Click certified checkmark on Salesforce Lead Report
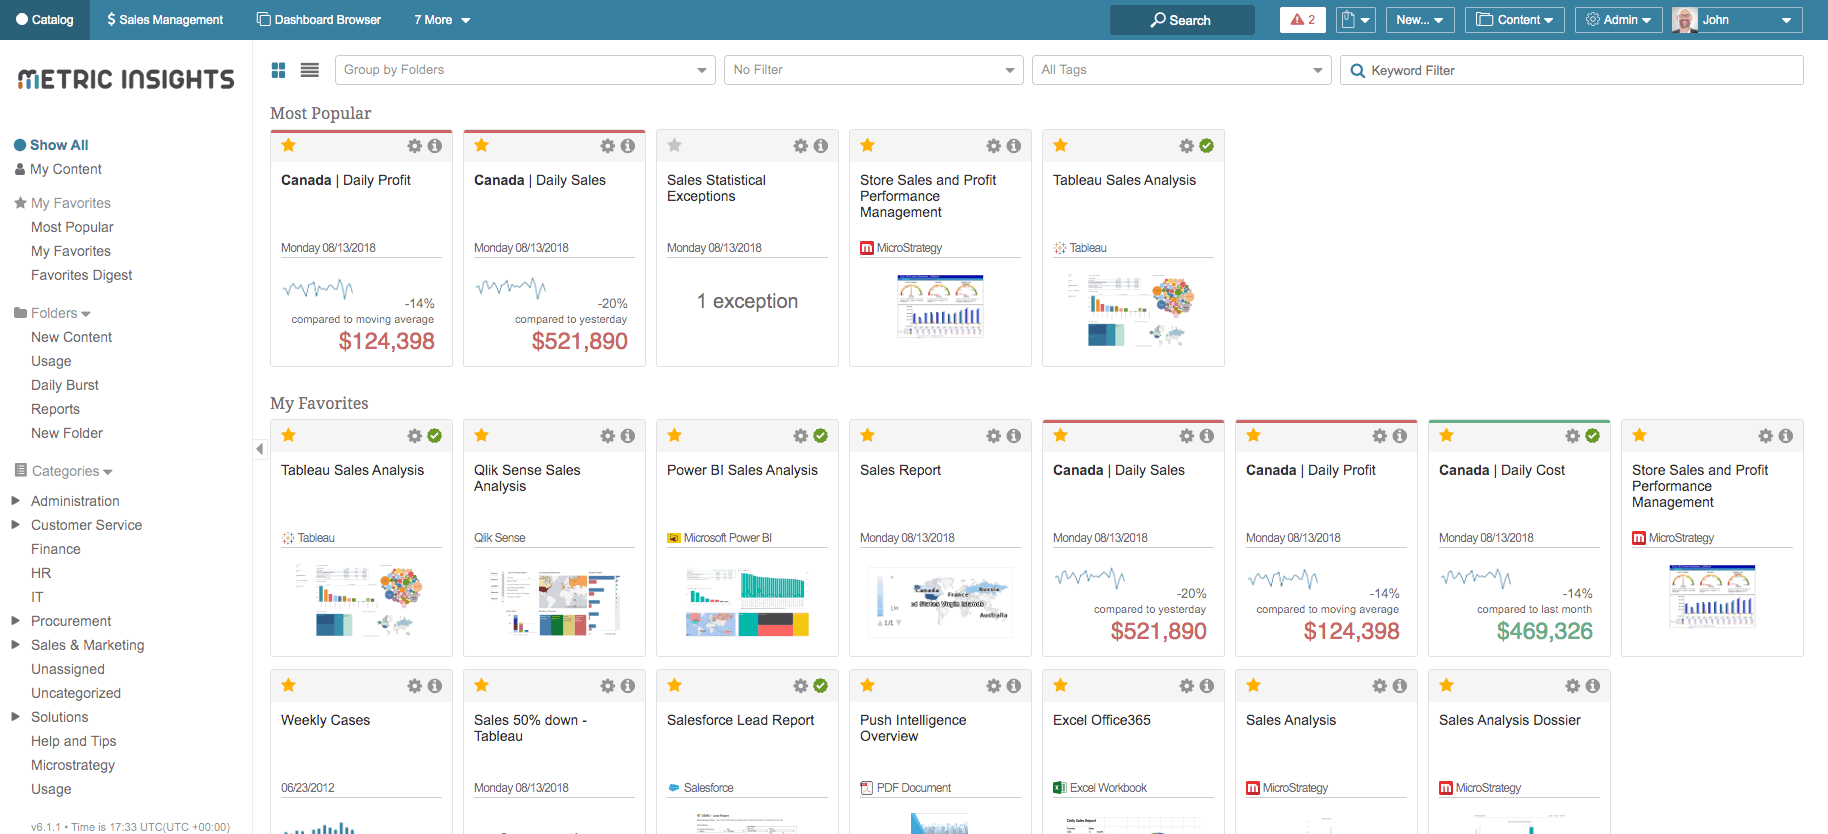This screenshot has width=1828, height=834. pyautogui.click(x=821, y=686)
